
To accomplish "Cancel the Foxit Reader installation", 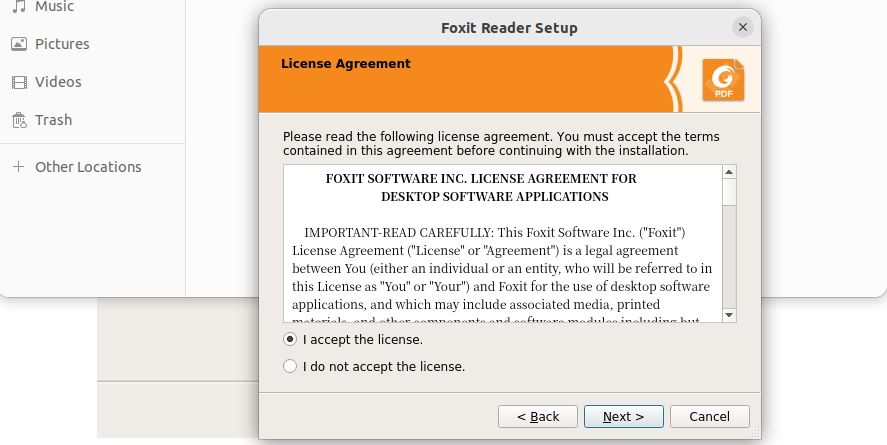I will tap(709, 416).
